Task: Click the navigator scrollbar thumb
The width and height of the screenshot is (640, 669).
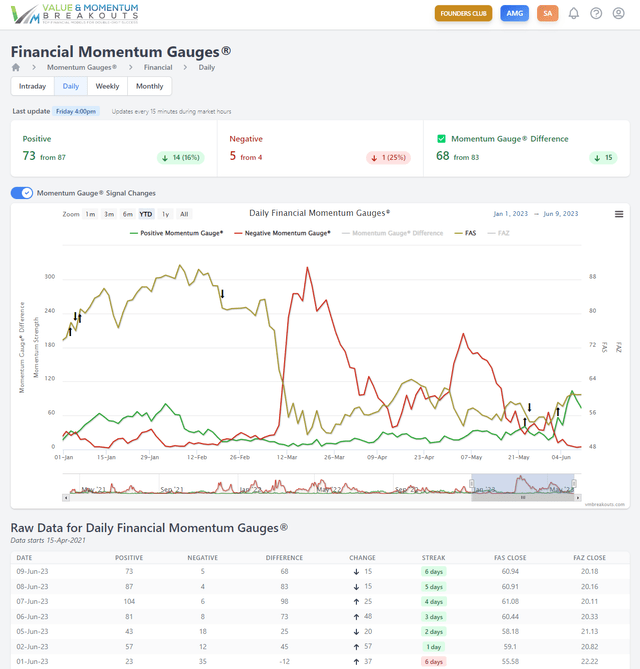Action: 523,497
